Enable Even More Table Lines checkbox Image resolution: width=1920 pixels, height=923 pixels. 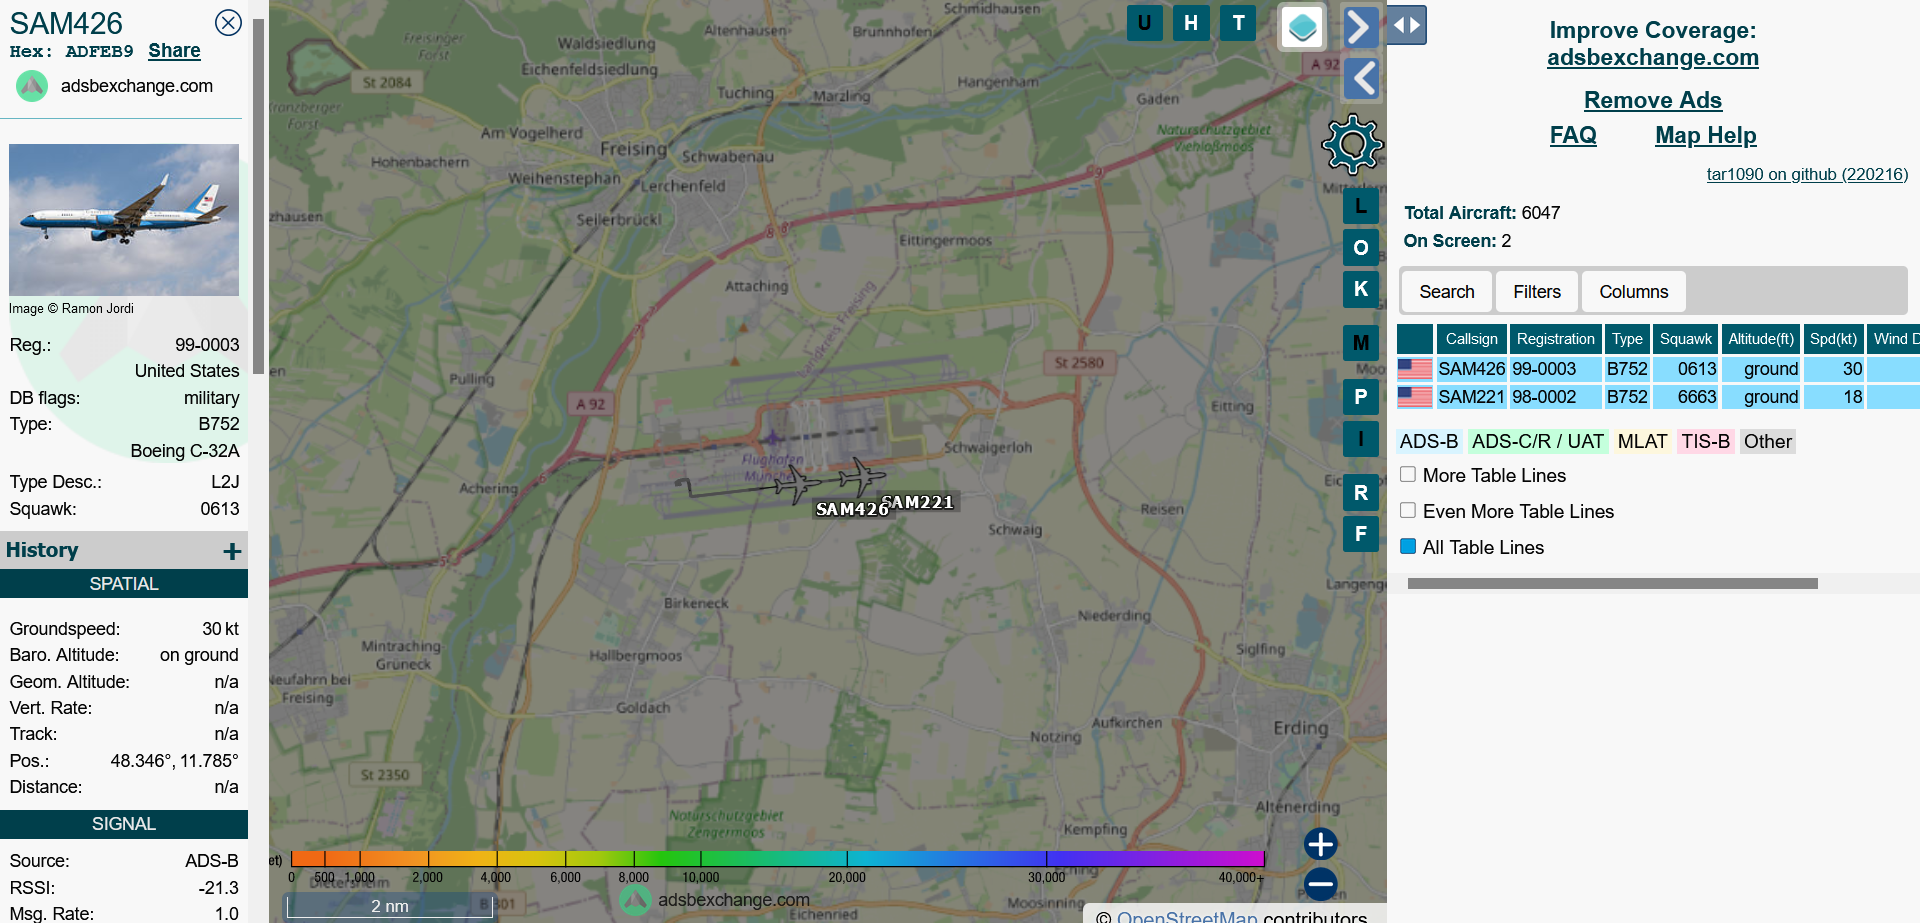point(1408,510)
